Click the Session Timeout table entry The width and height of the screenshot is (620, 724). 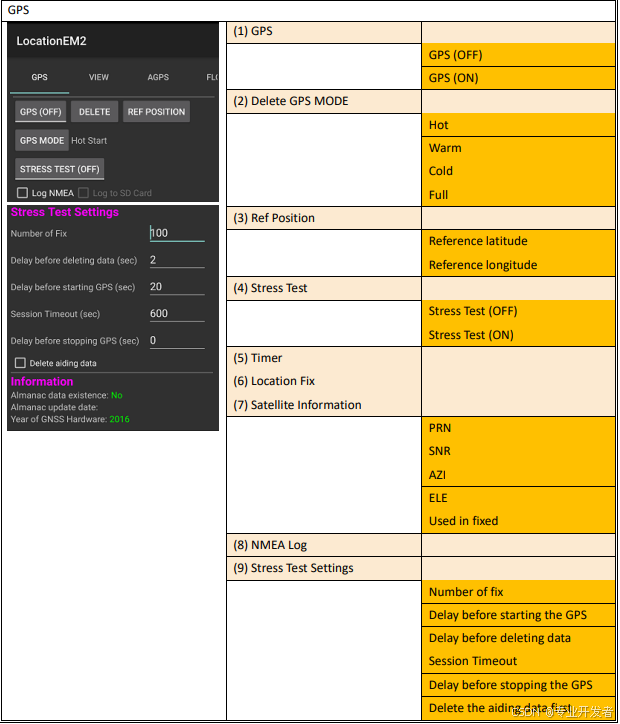tap(473, 661)
